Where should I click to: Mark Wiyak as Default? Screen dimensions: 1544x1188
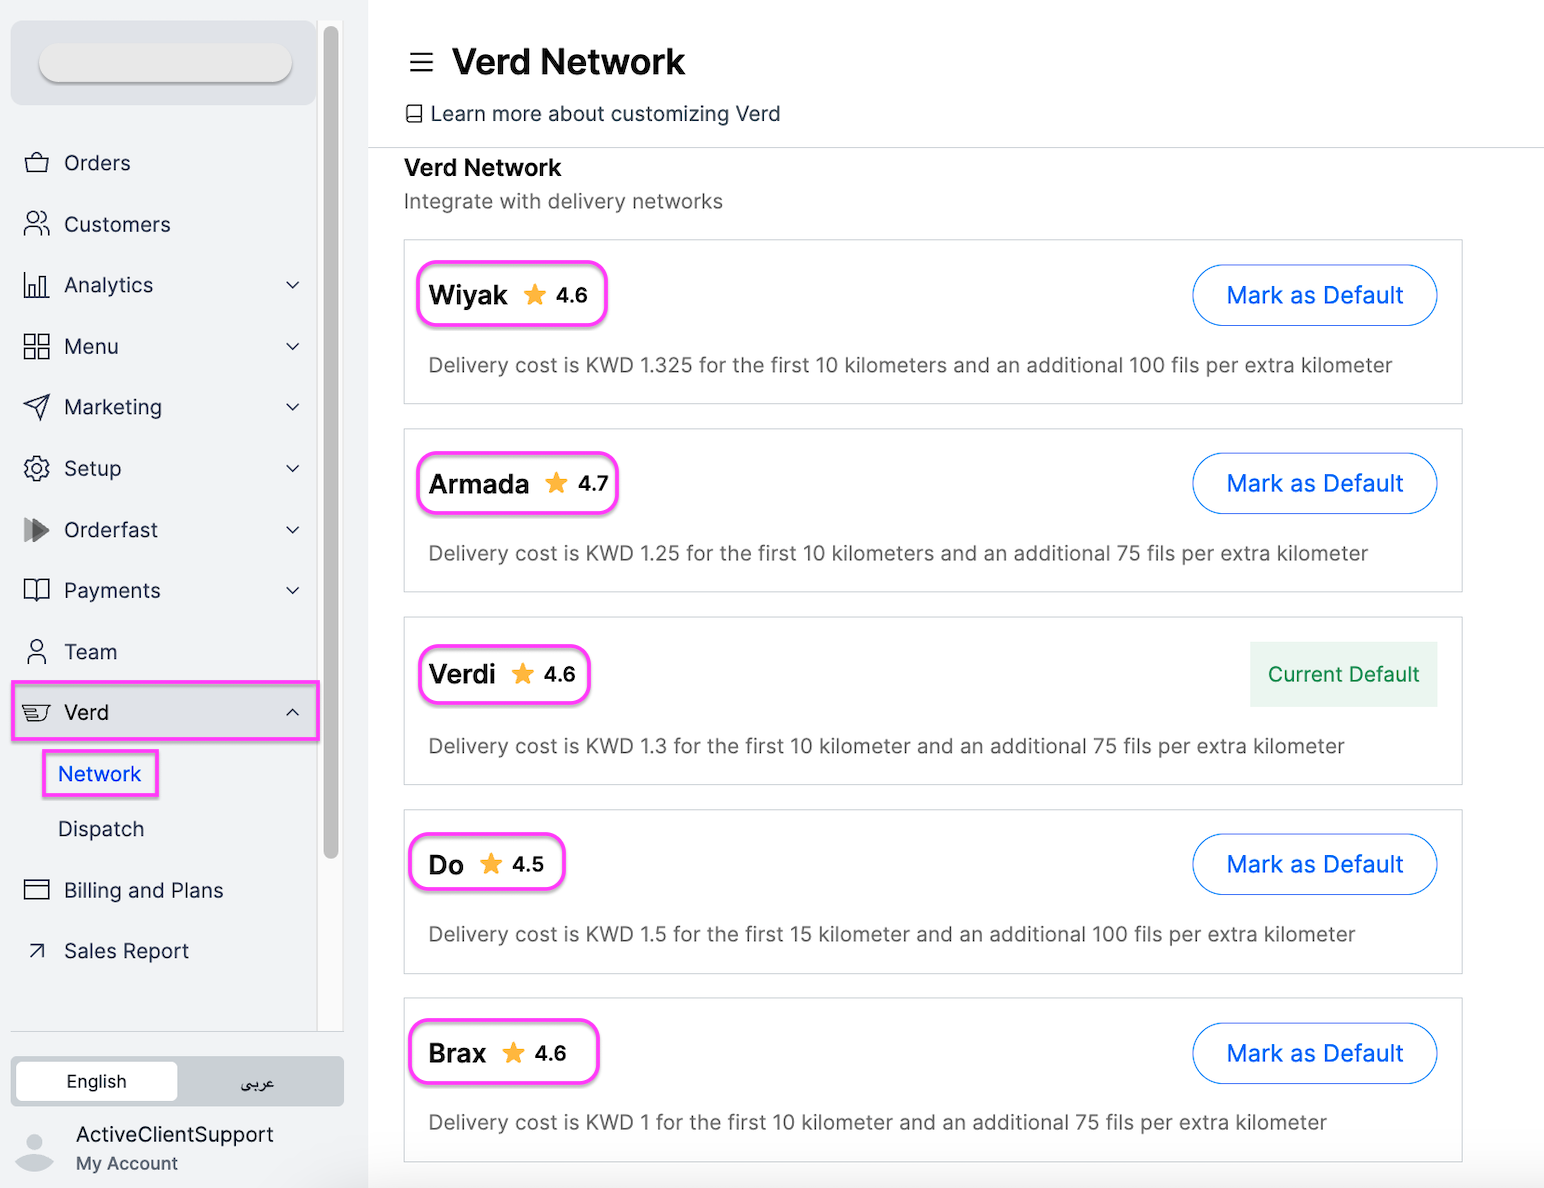tap(1315, 295)
